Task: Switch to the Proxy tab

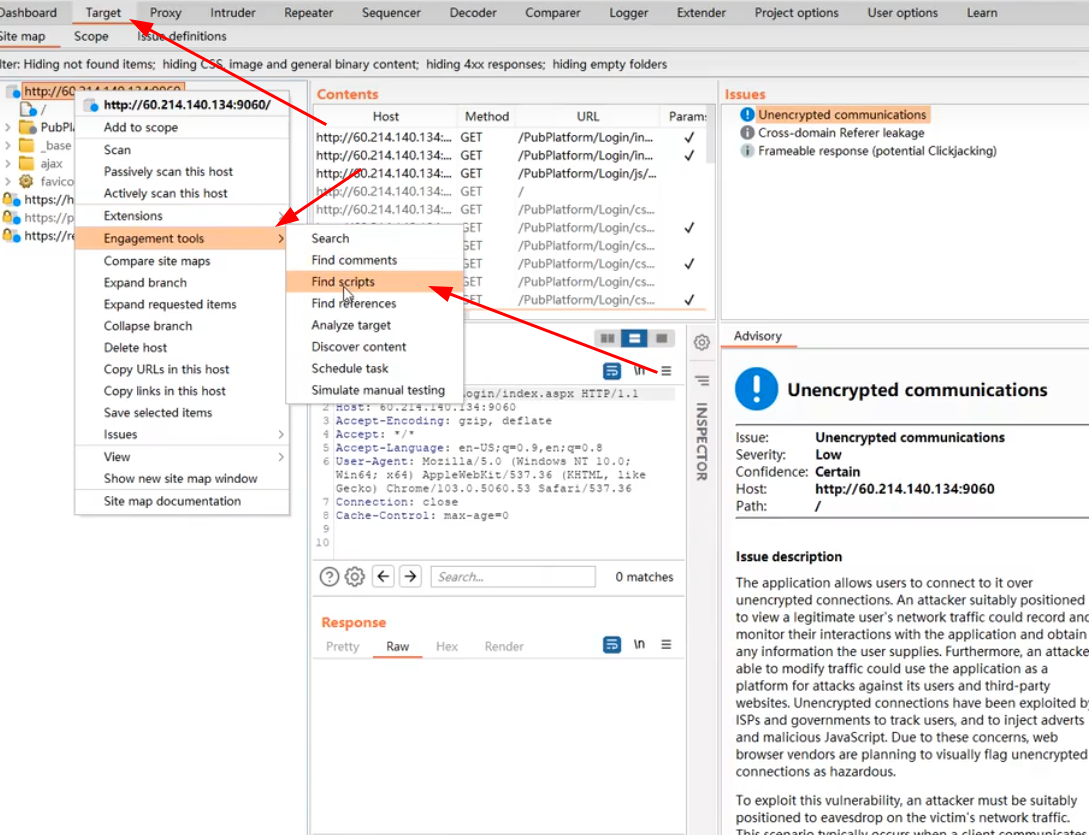Action: tap(165, 13)
